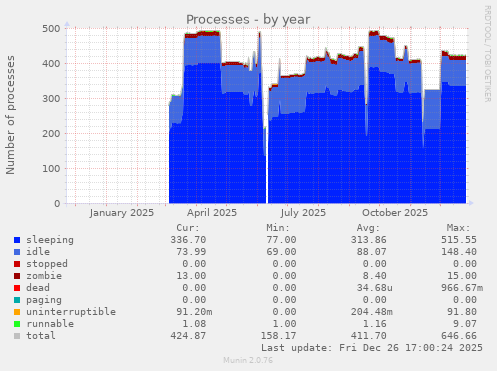The height and width of the screenshot is (371, 497).
Task: Click the stopped legend color swatch
Action: (x=17, y=264)
